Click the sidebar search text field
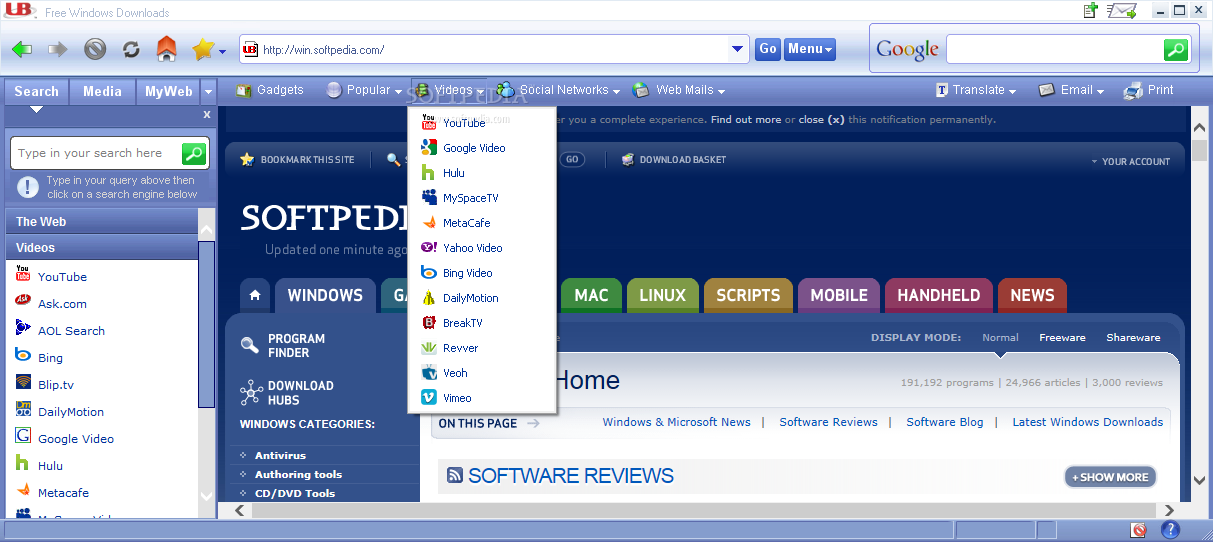1213x542 pixels. pyautogui.click(x=96, y=153)
